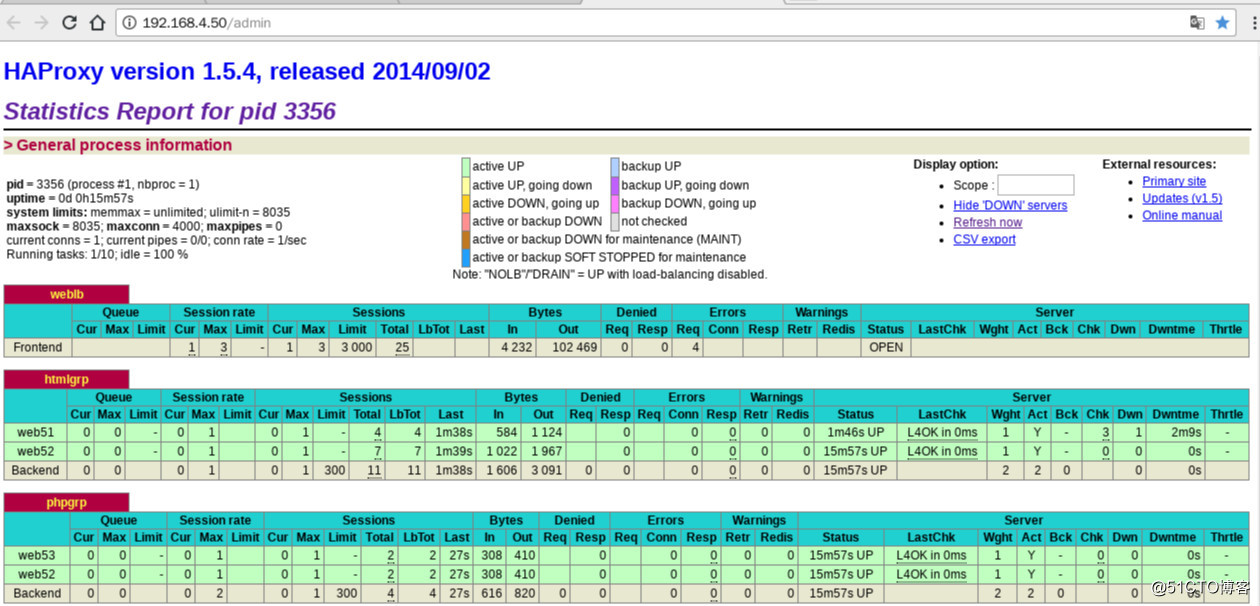1260x606 pixels.
Task: Click web52 server name in htmlgrp
Action: (x=36, y=451)
